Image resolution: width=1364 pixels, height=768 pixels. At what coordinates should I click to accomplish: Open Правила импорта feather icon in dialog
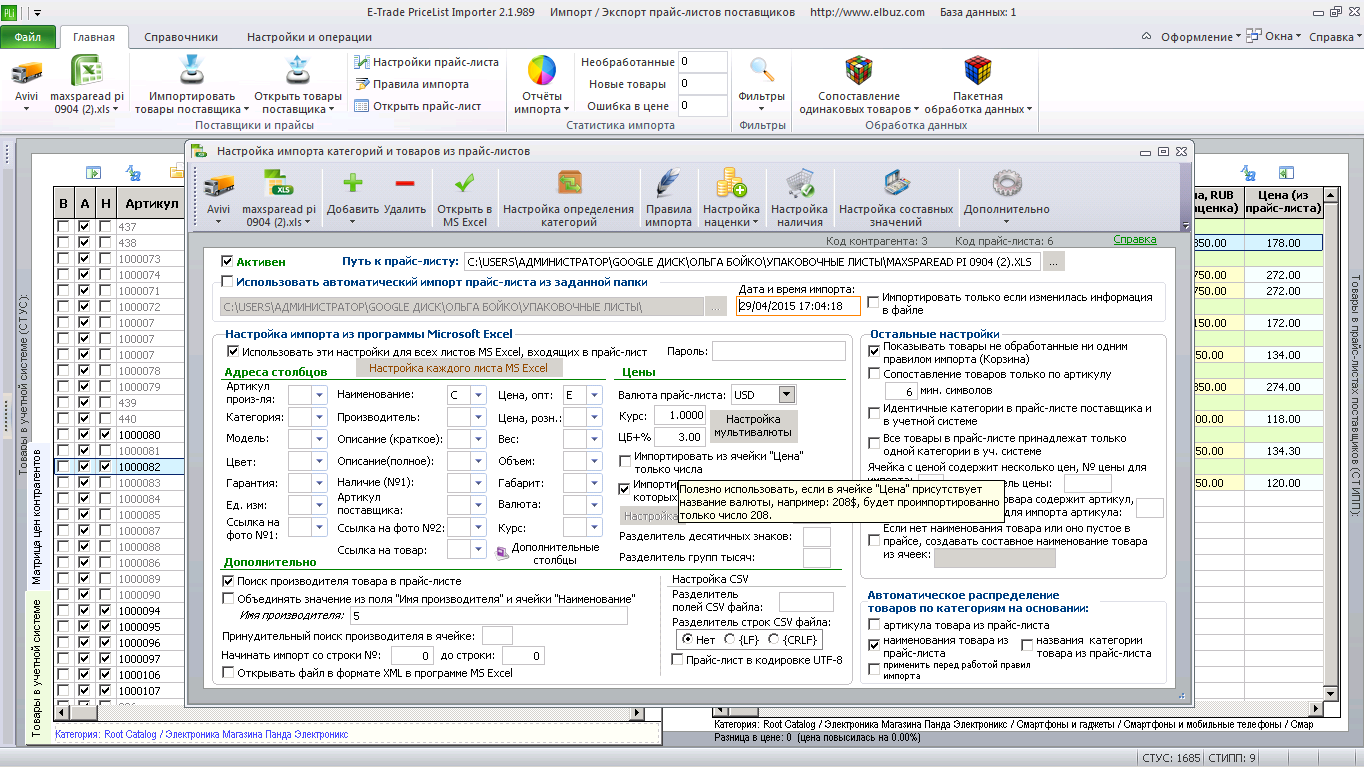[668, 184]
